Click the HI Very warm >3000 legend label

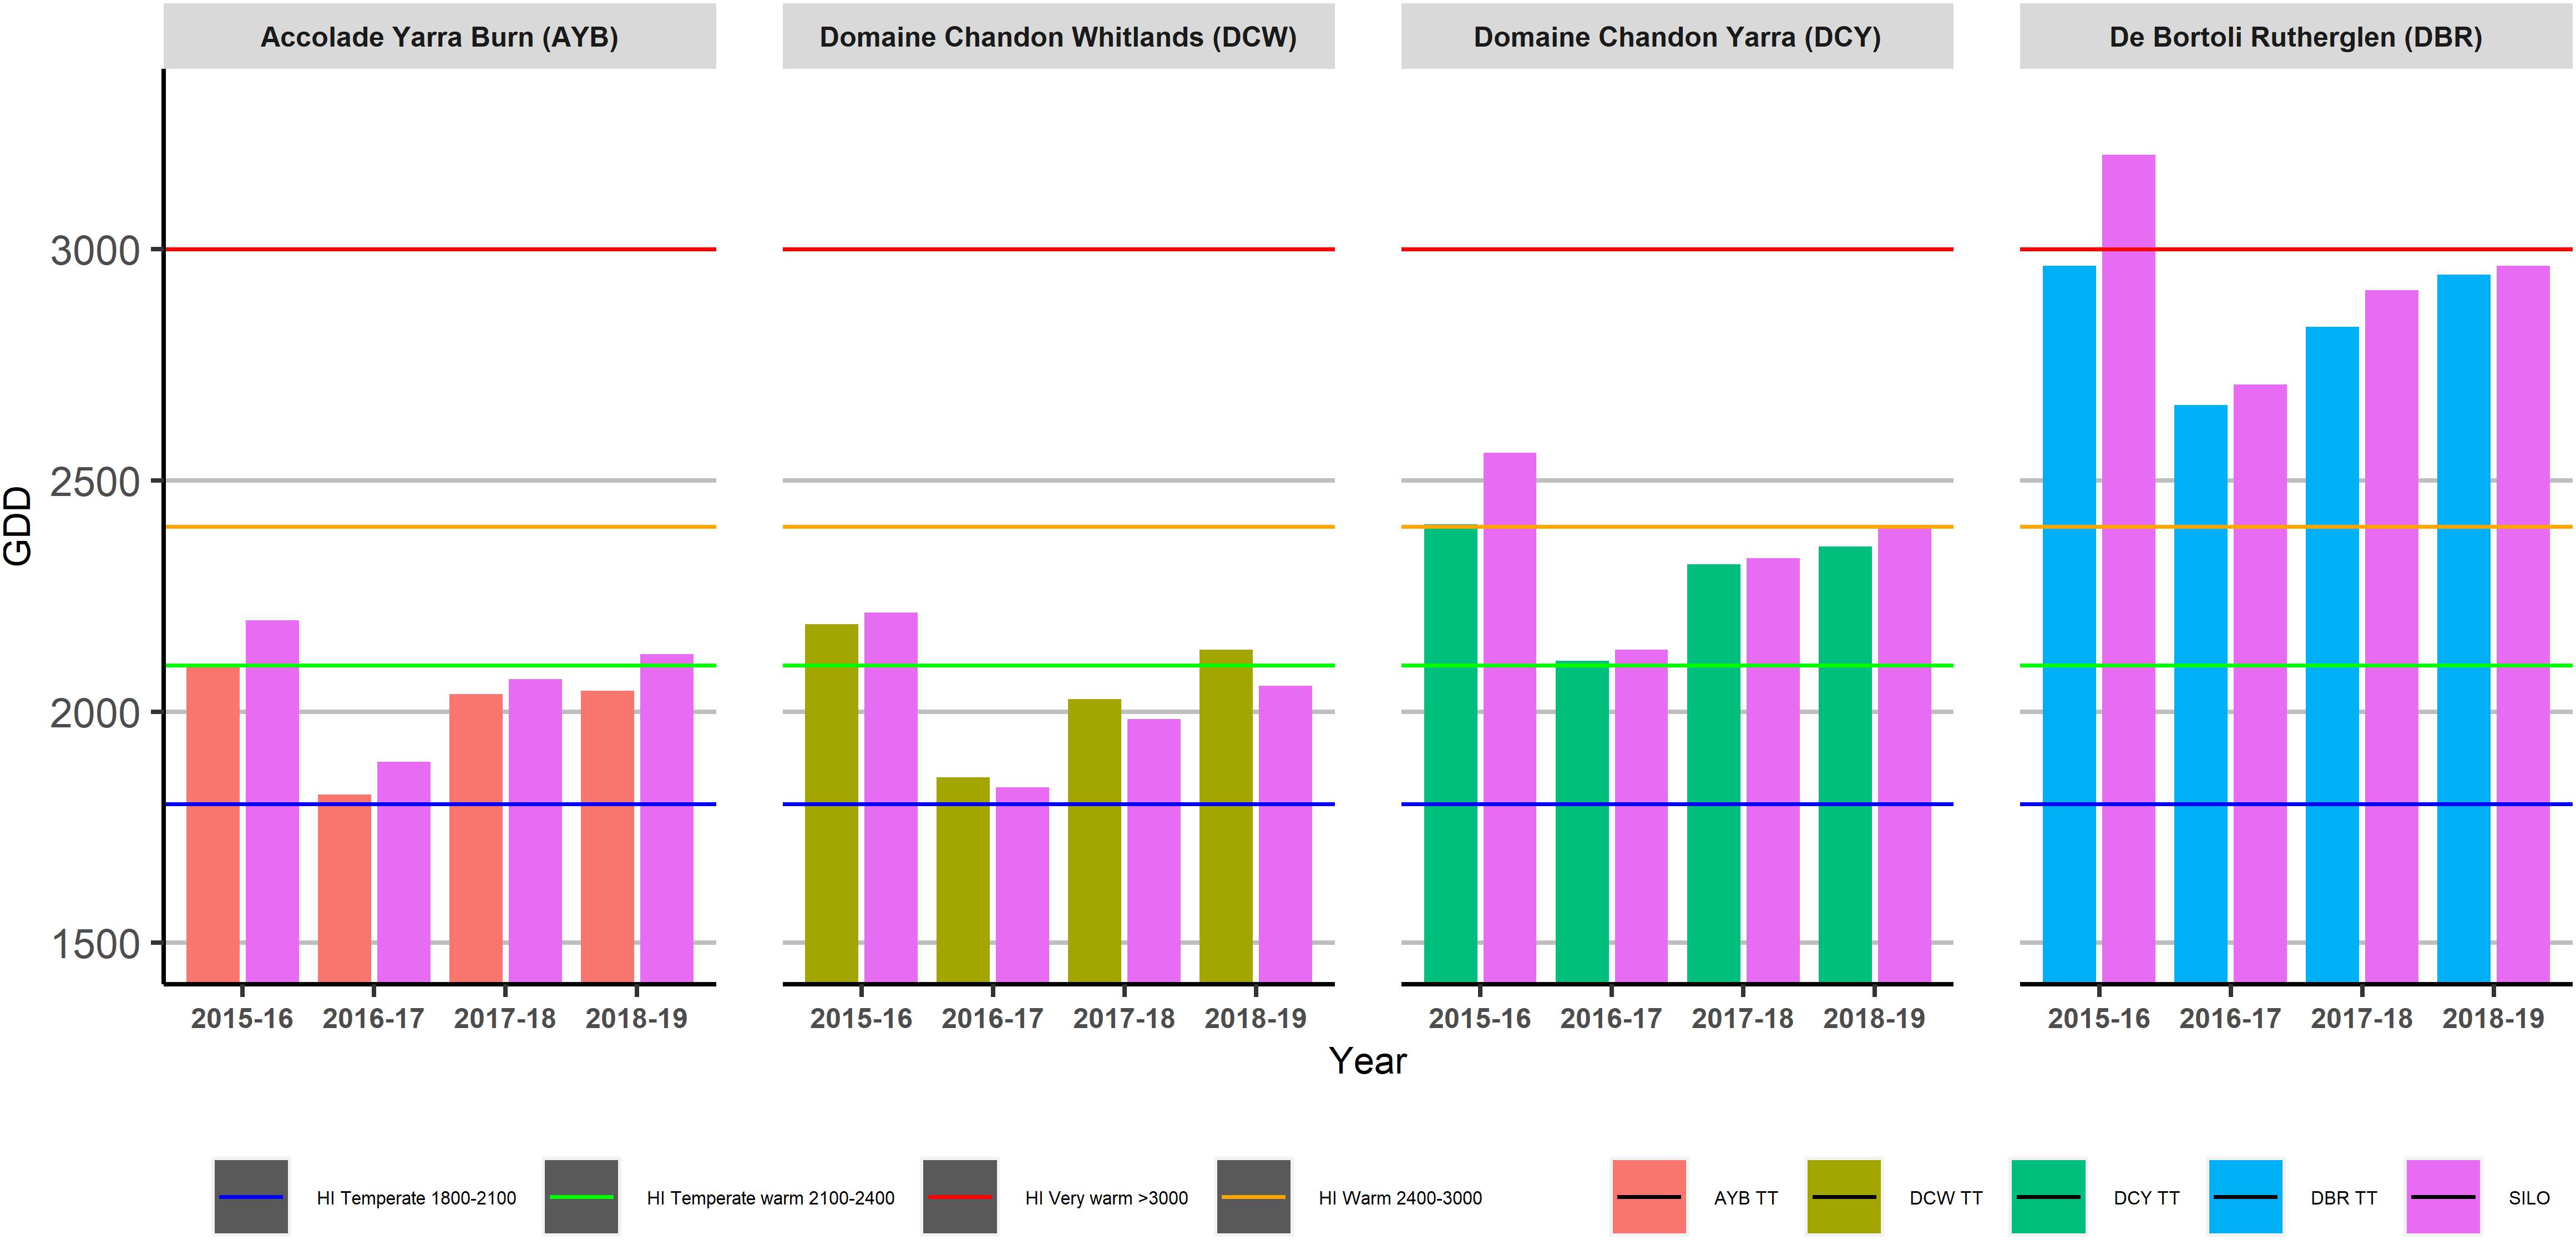click(x=1107, y=1198)
